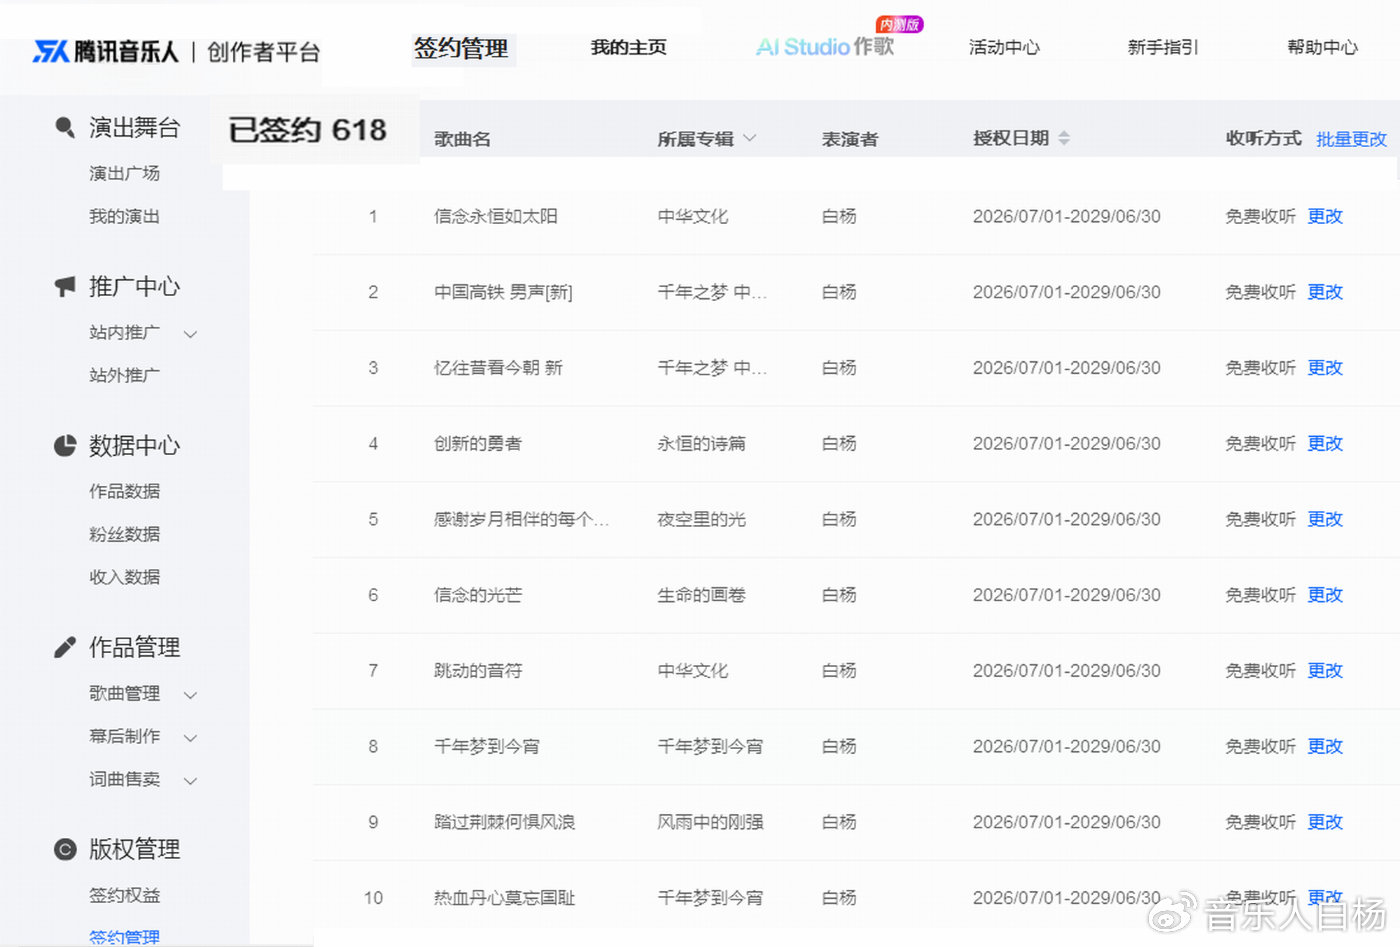The height and width of the screenshot is (947, 1400).
Task: Click the 作品管理 section heading
Action: 134,647
